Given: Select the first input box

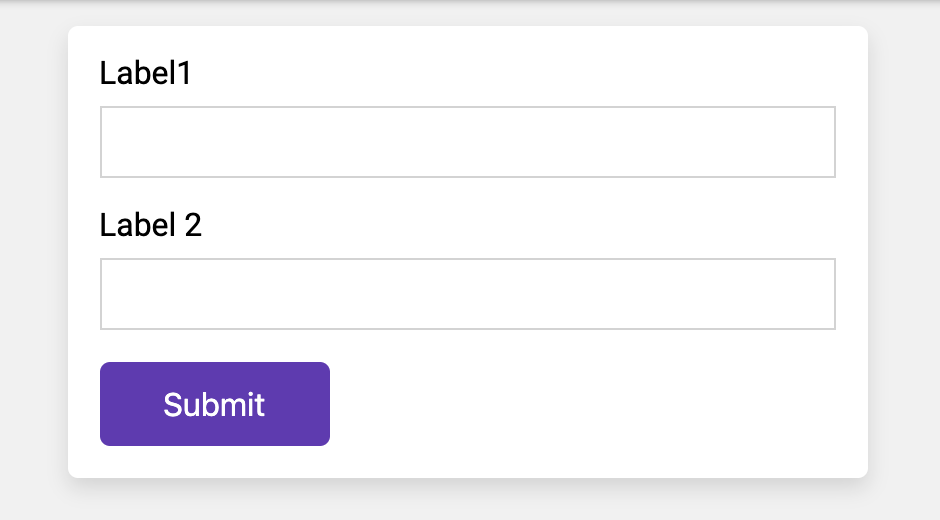Looking at the screenshot, I should point(467,142).
